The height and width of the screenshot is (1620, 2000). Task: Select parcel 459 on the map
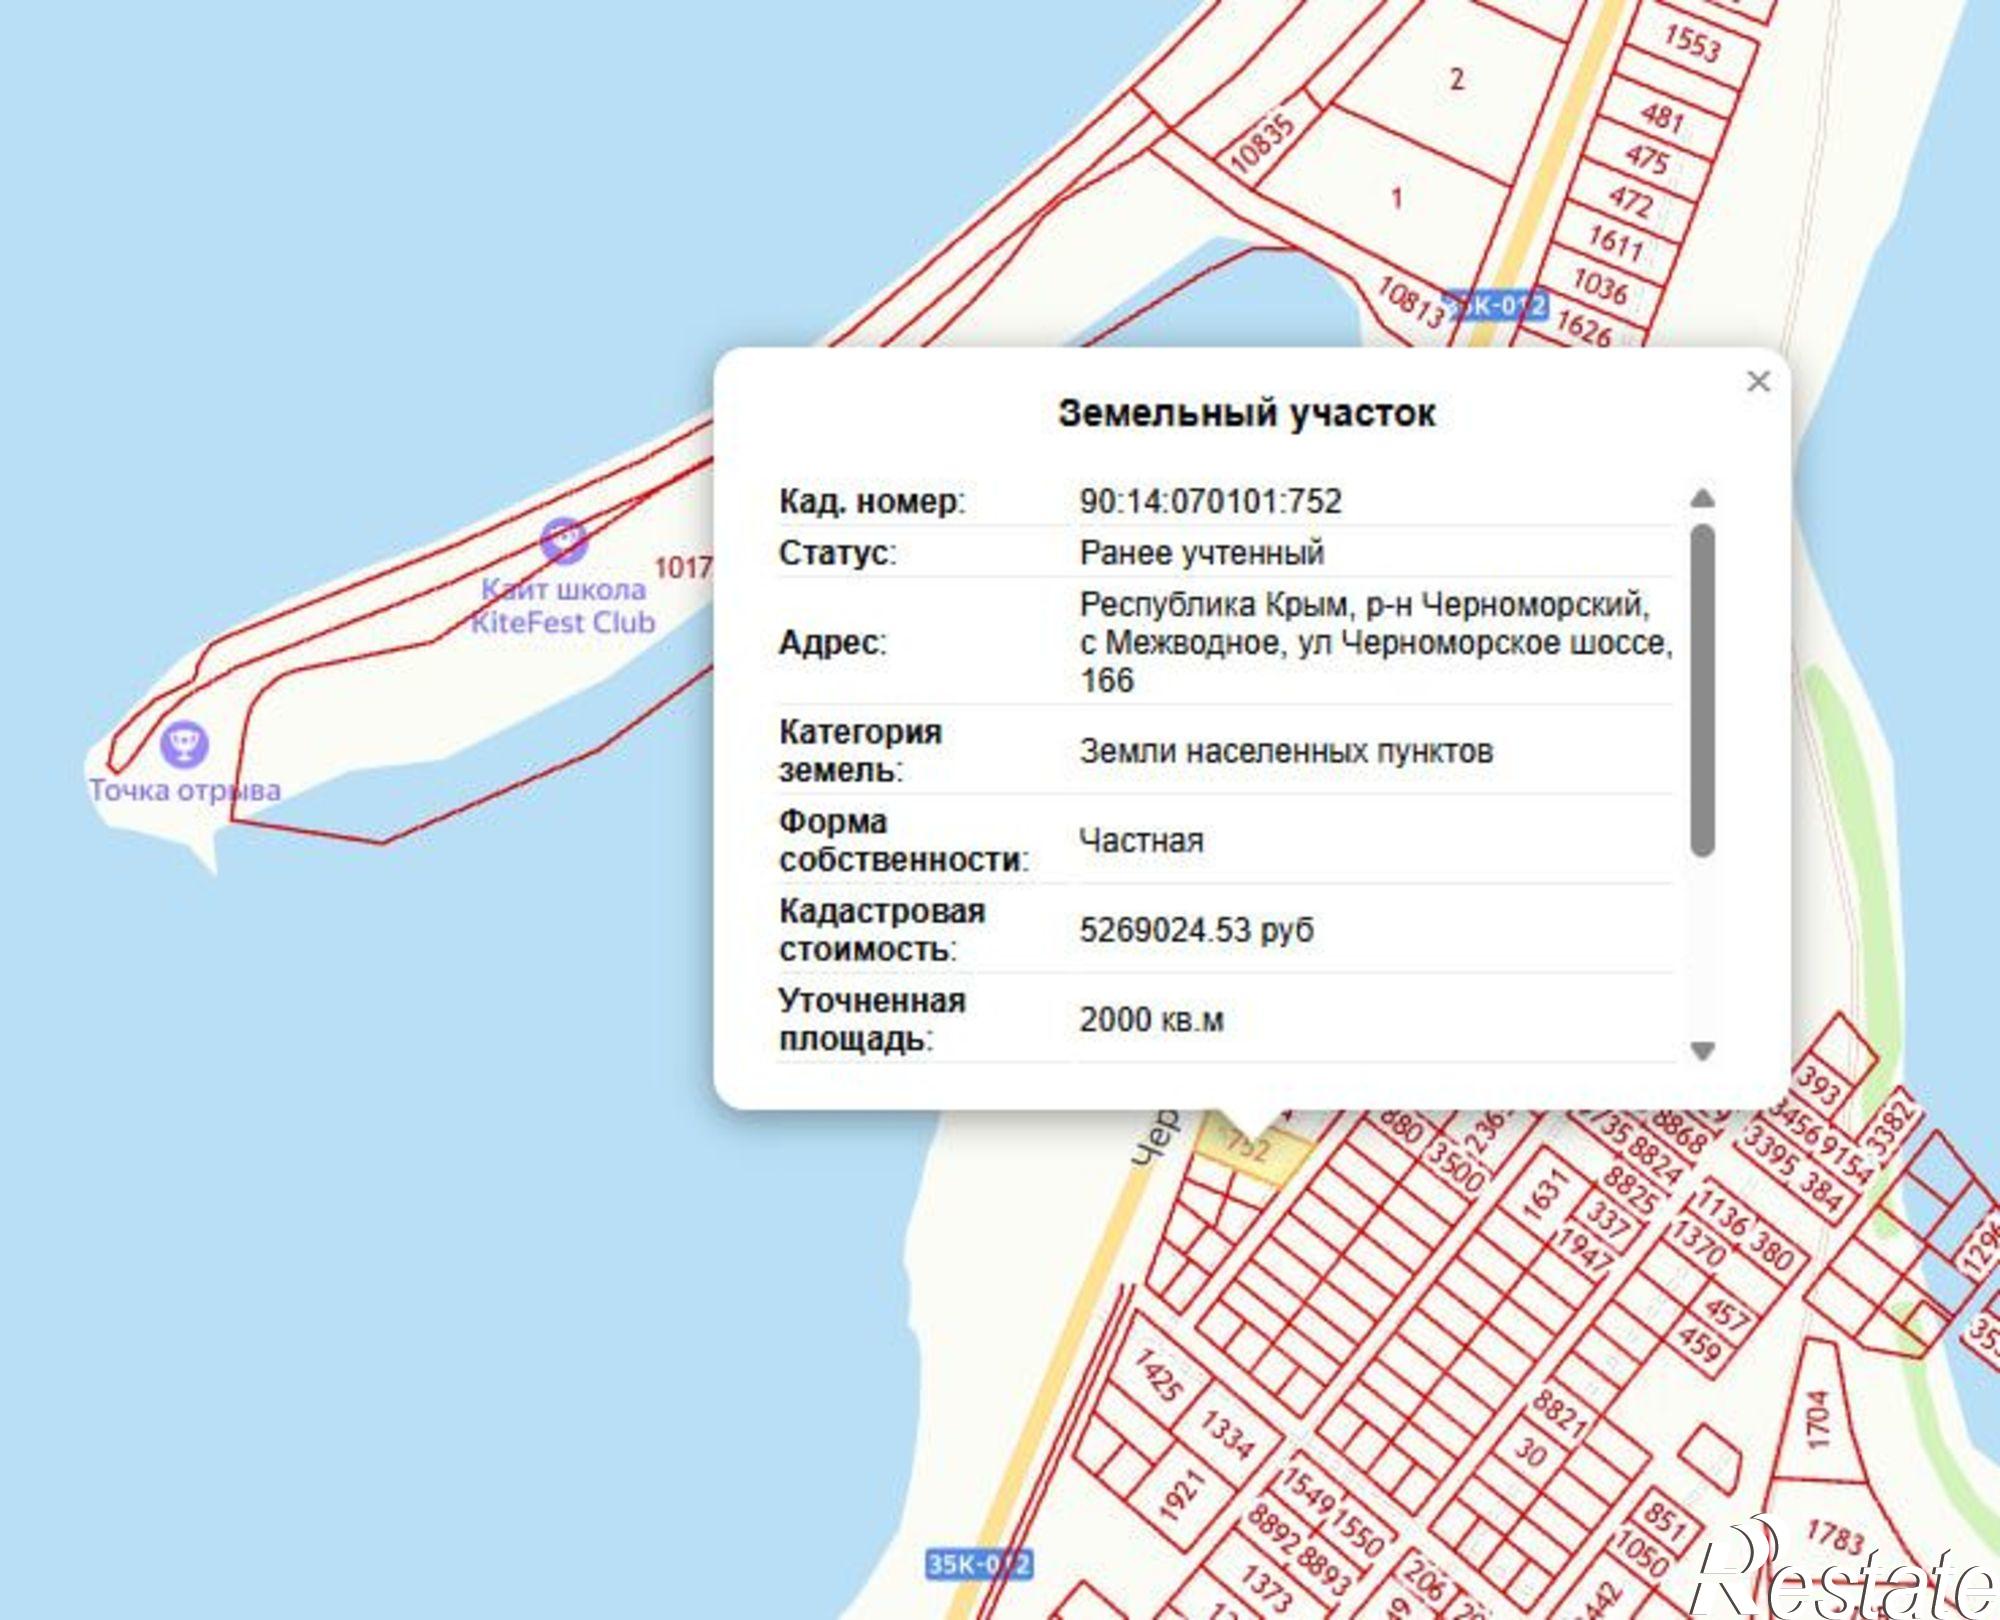tap(1699, 1342)
